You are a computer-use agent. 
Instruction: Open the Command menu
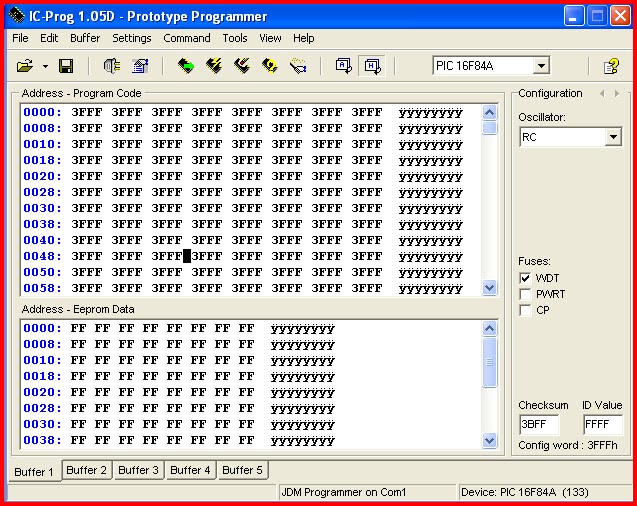click(187, 38)
